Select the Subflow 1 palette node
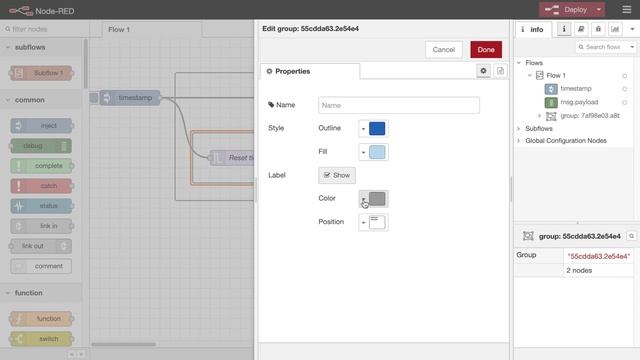640x360 pixels. 41,73
